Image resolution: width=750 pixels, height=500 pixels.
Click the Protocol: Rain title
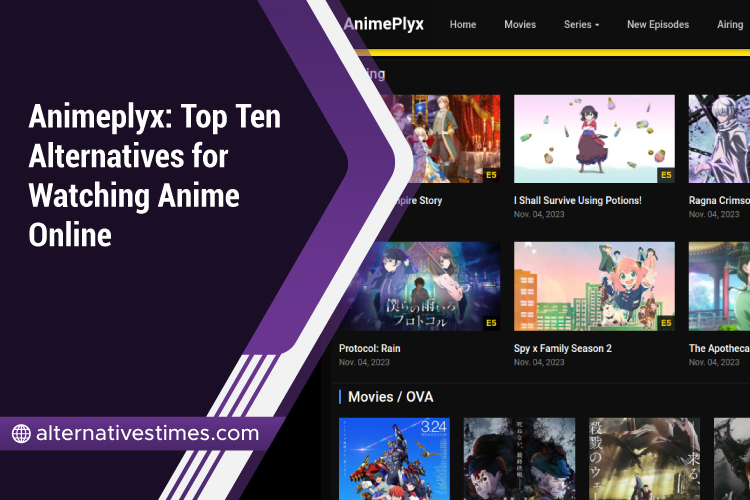tap(370, 348)
